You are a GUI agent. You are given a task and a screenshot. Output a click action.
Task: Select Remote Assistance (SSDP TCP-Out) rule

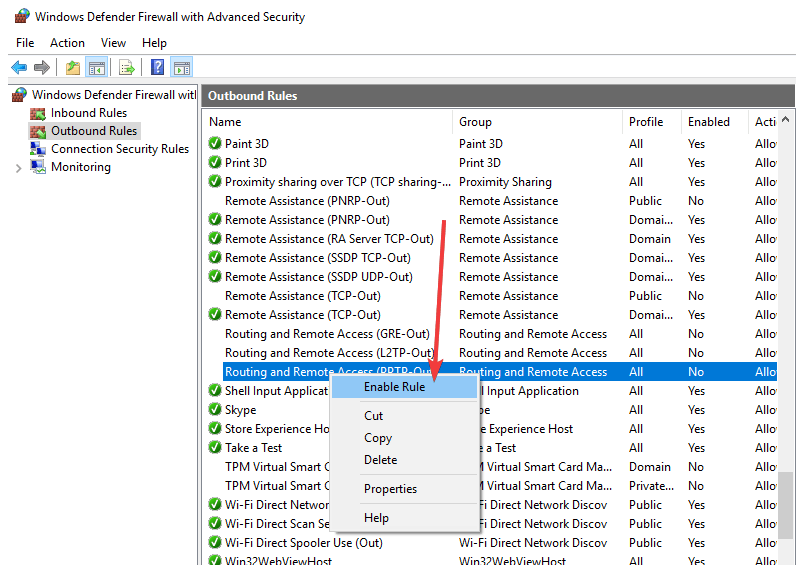tap(491, 257)
